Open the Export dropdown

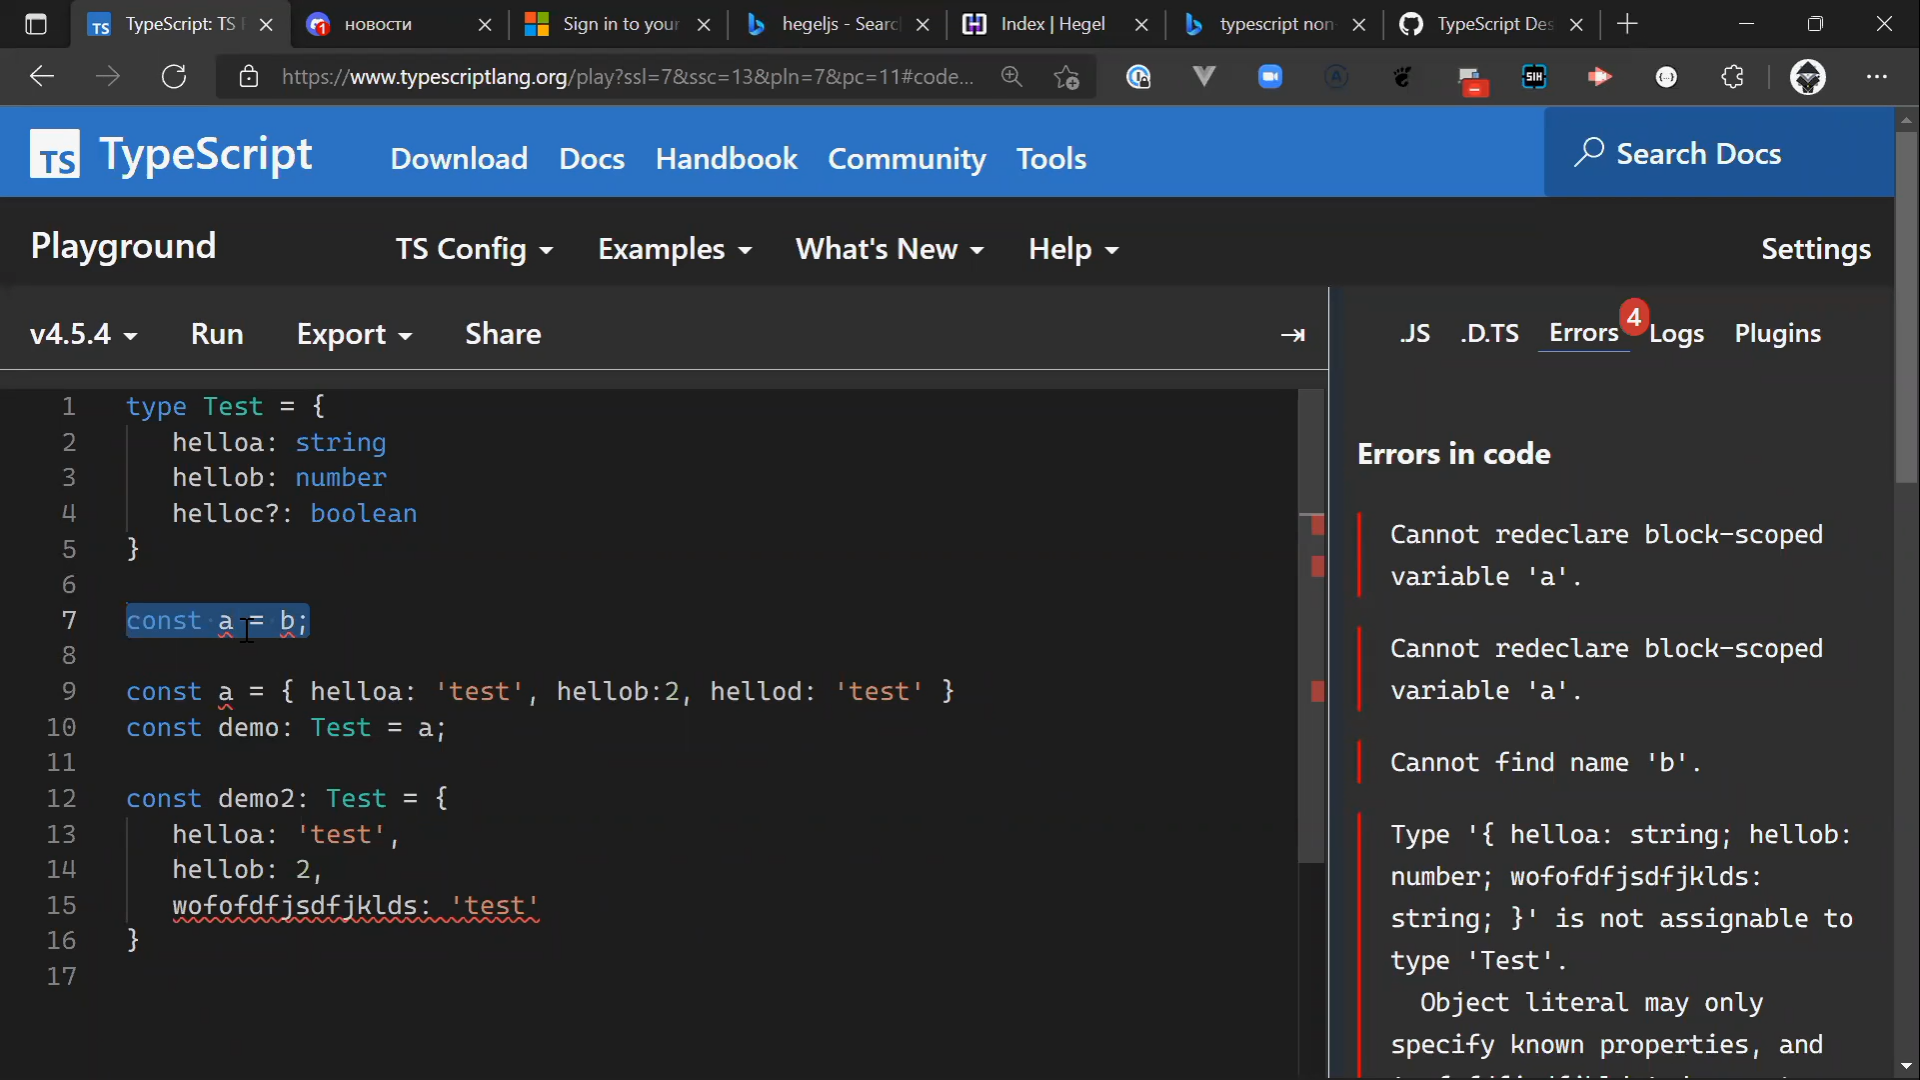pyautogui.click(x=354, y=334)
